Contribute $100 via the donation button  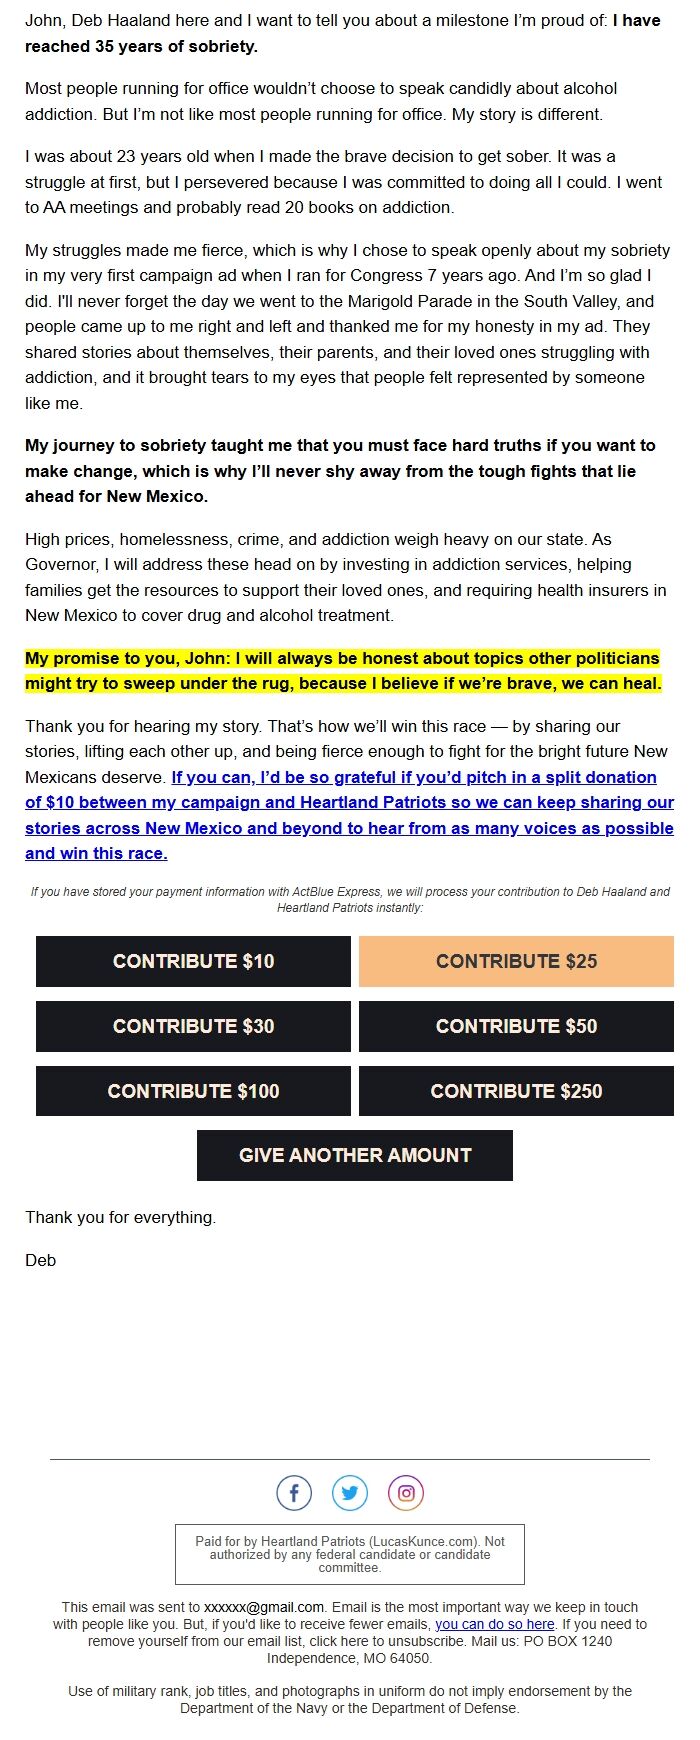pos(193,1090)
